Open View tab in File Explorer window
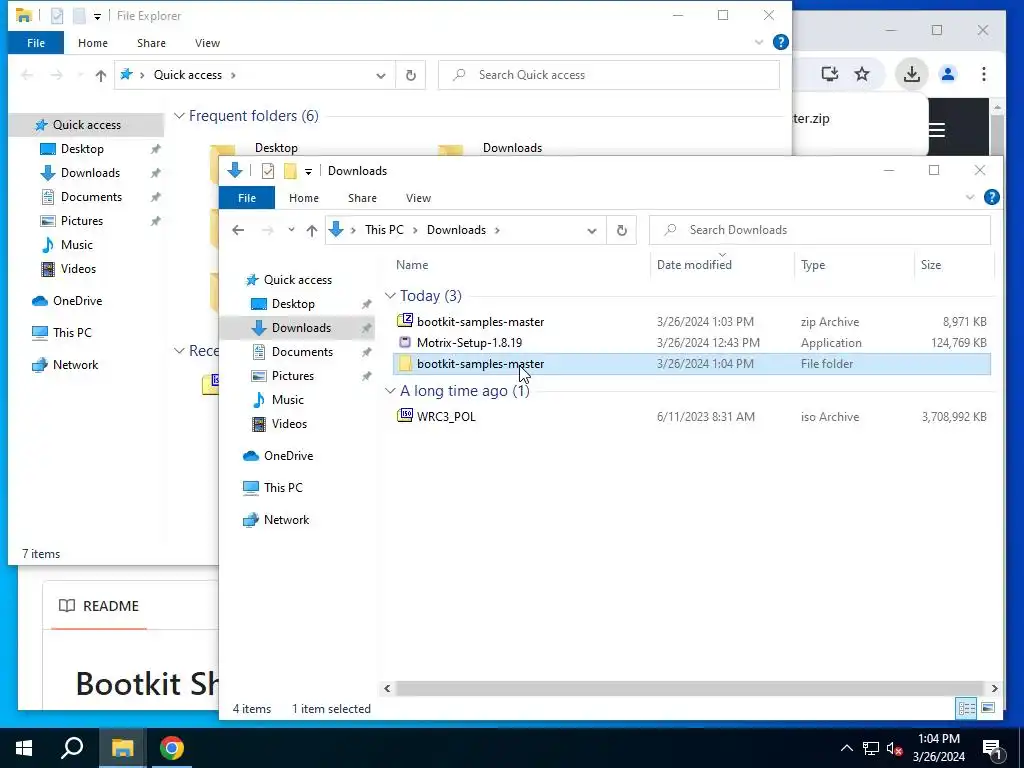The height and width of the screenshot is (768, 1024). tap(207, 43)
